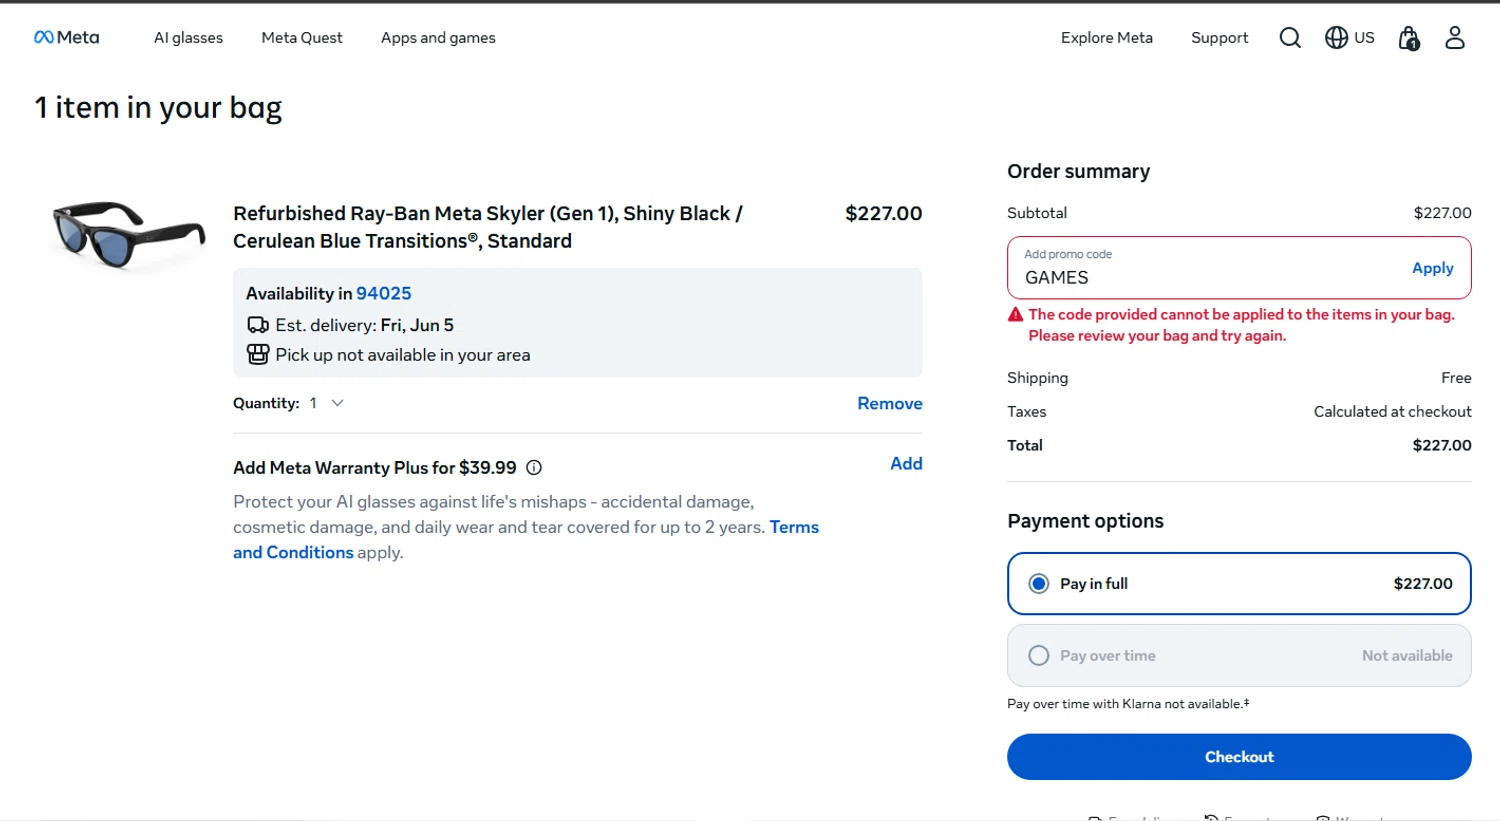Select the Pay over time radio option
This screenshot has height=821, width=1500.
pos(1039,655)
